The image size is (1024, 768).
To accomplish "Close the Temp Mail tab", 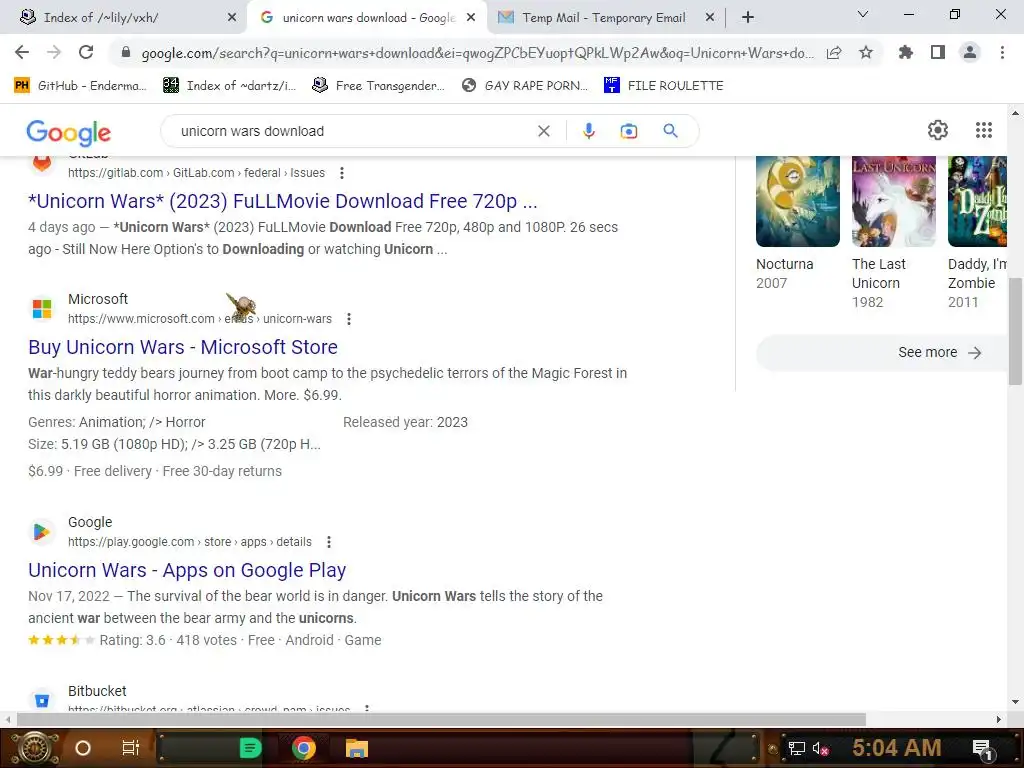I will [710, 18].
